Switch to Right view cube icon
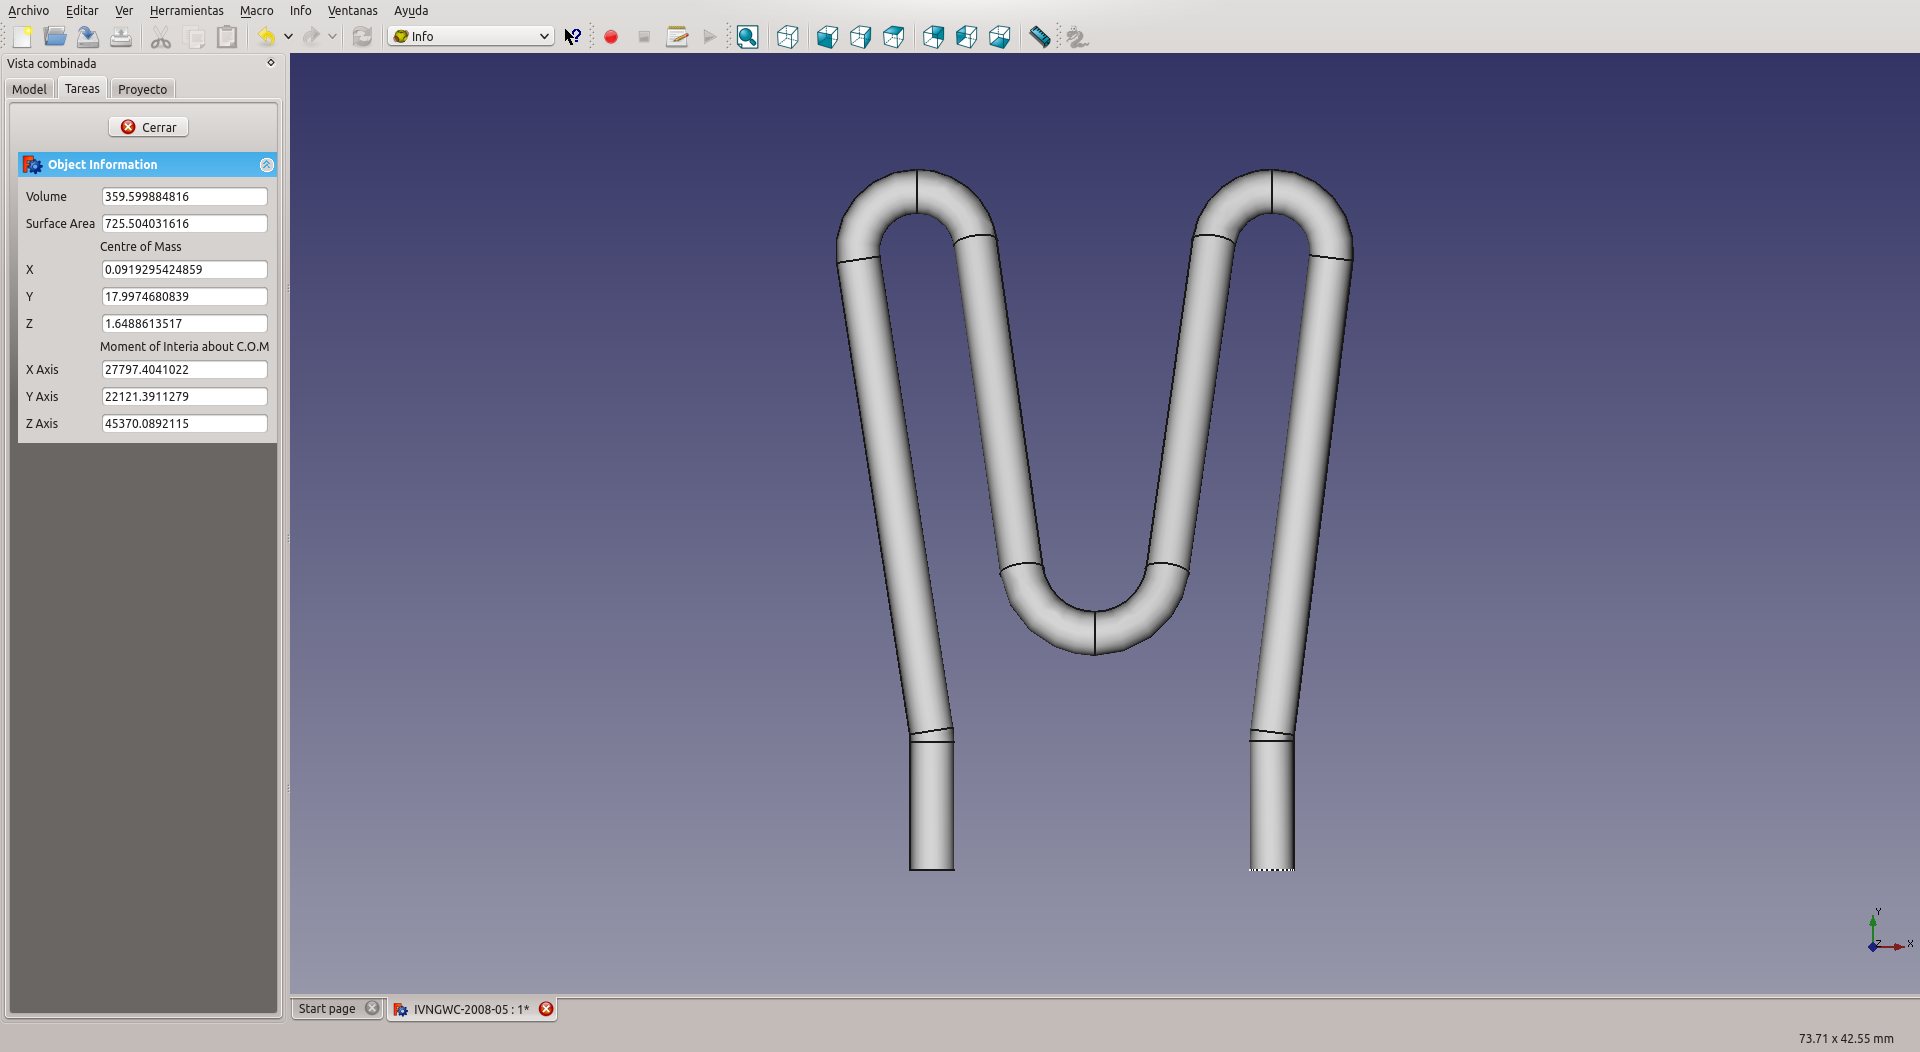1920x1052 pixels. tap(893, 37)
